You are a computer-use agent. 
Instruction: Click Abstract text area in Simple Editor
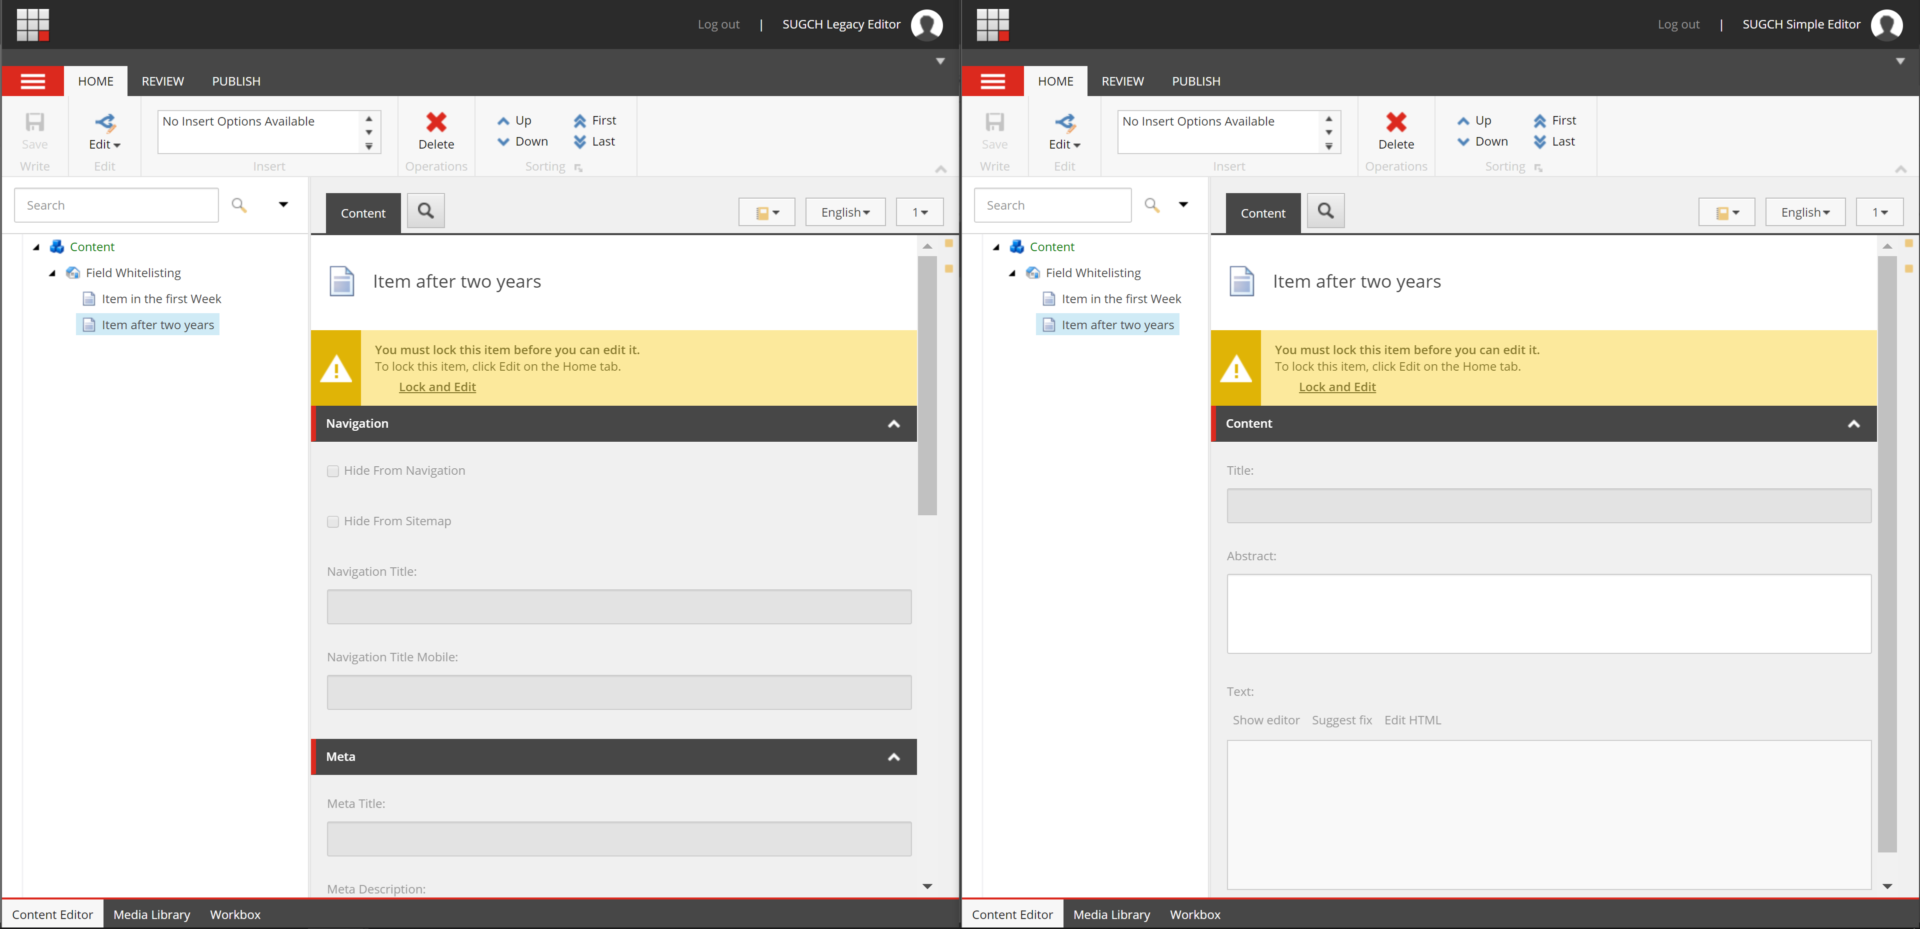pyautogui.click(x=1549, y=614)
